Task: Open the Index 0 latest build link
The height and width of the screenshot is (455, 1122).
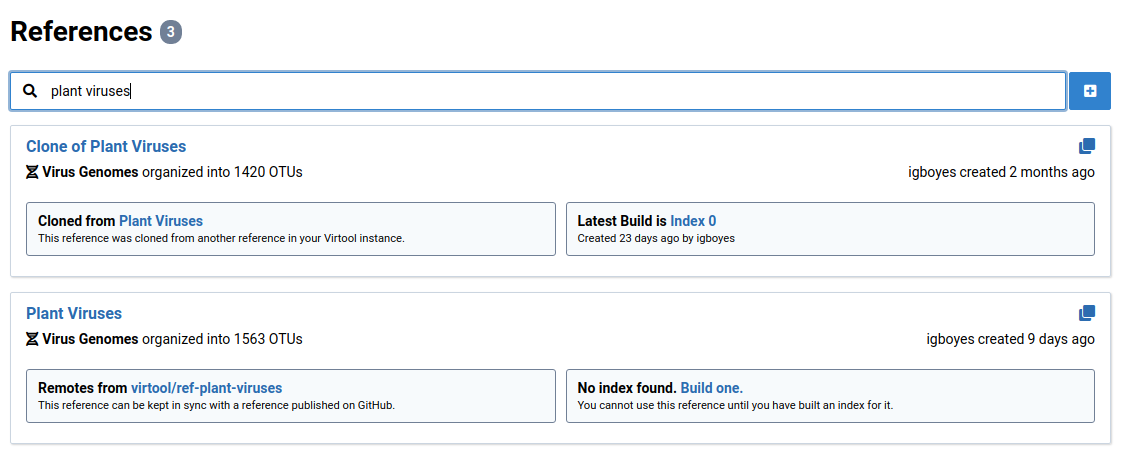Action: (693, 221)
